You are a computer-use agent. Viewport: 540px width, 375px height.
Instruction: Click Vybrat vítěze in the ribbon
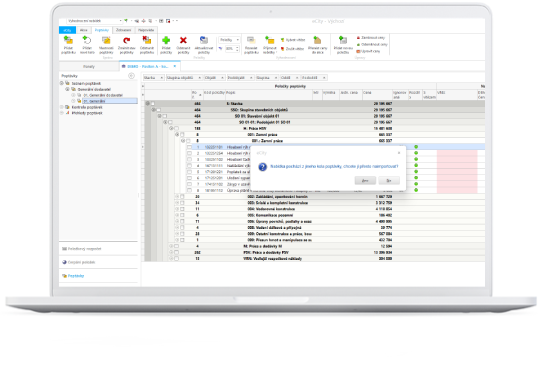(x=293, y=40)
